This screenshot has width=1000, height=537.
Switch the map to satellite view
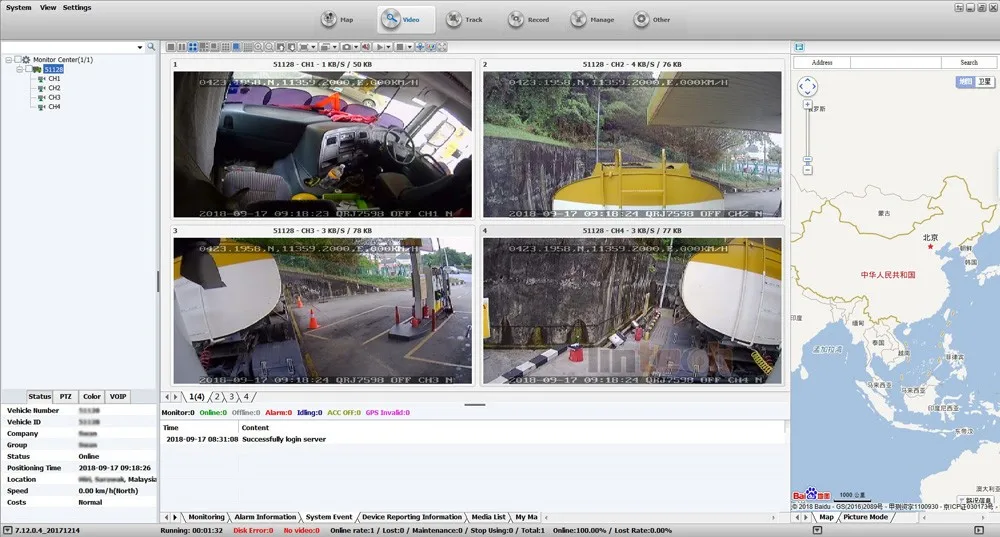[x=985, y=82]
